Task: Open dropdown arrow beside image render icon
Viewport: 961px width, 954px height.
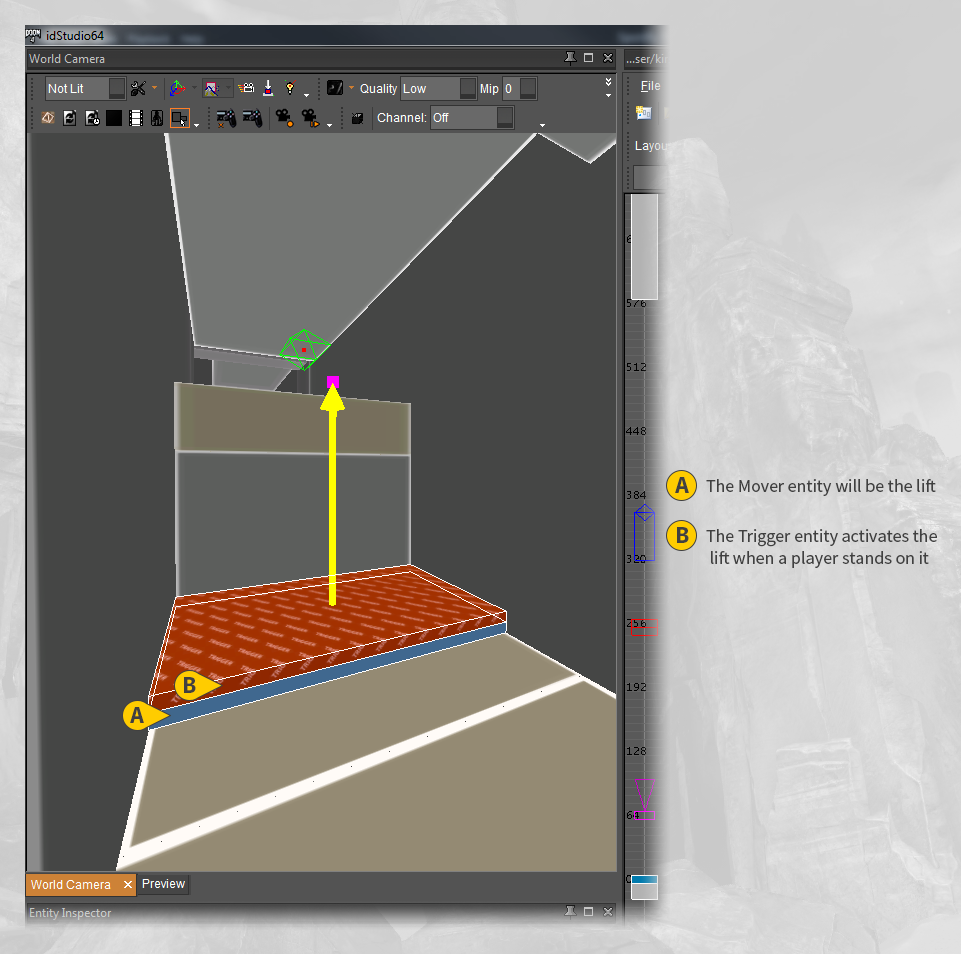Action: [x=228, y=88]
